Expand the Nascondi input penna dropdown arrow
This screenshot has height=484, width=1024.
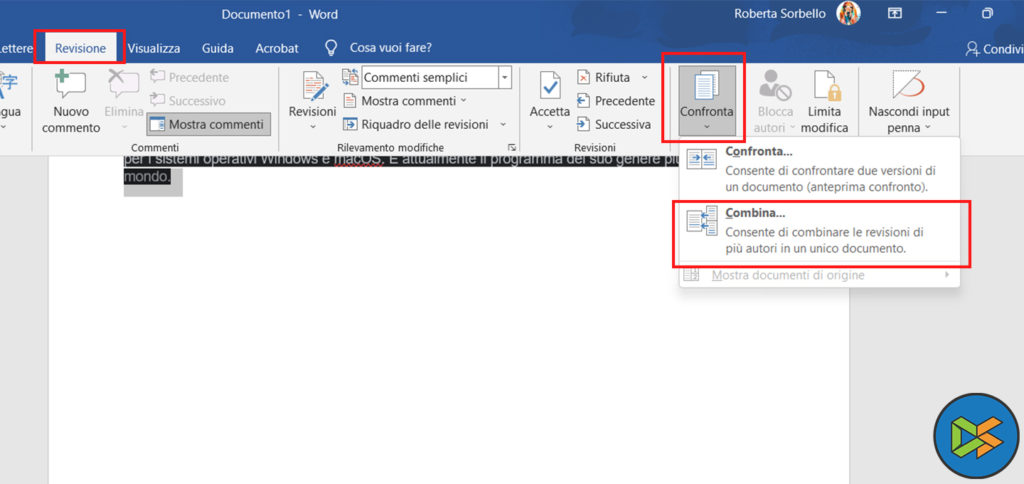point(927,128)
